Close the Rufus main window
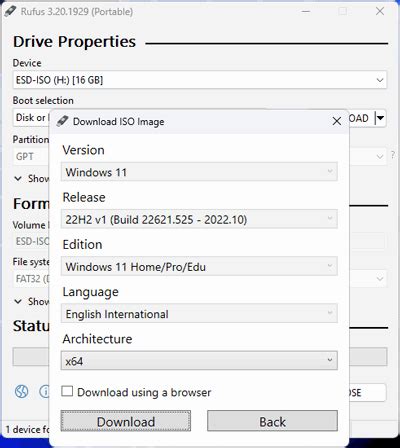 (x=380, y=11)
